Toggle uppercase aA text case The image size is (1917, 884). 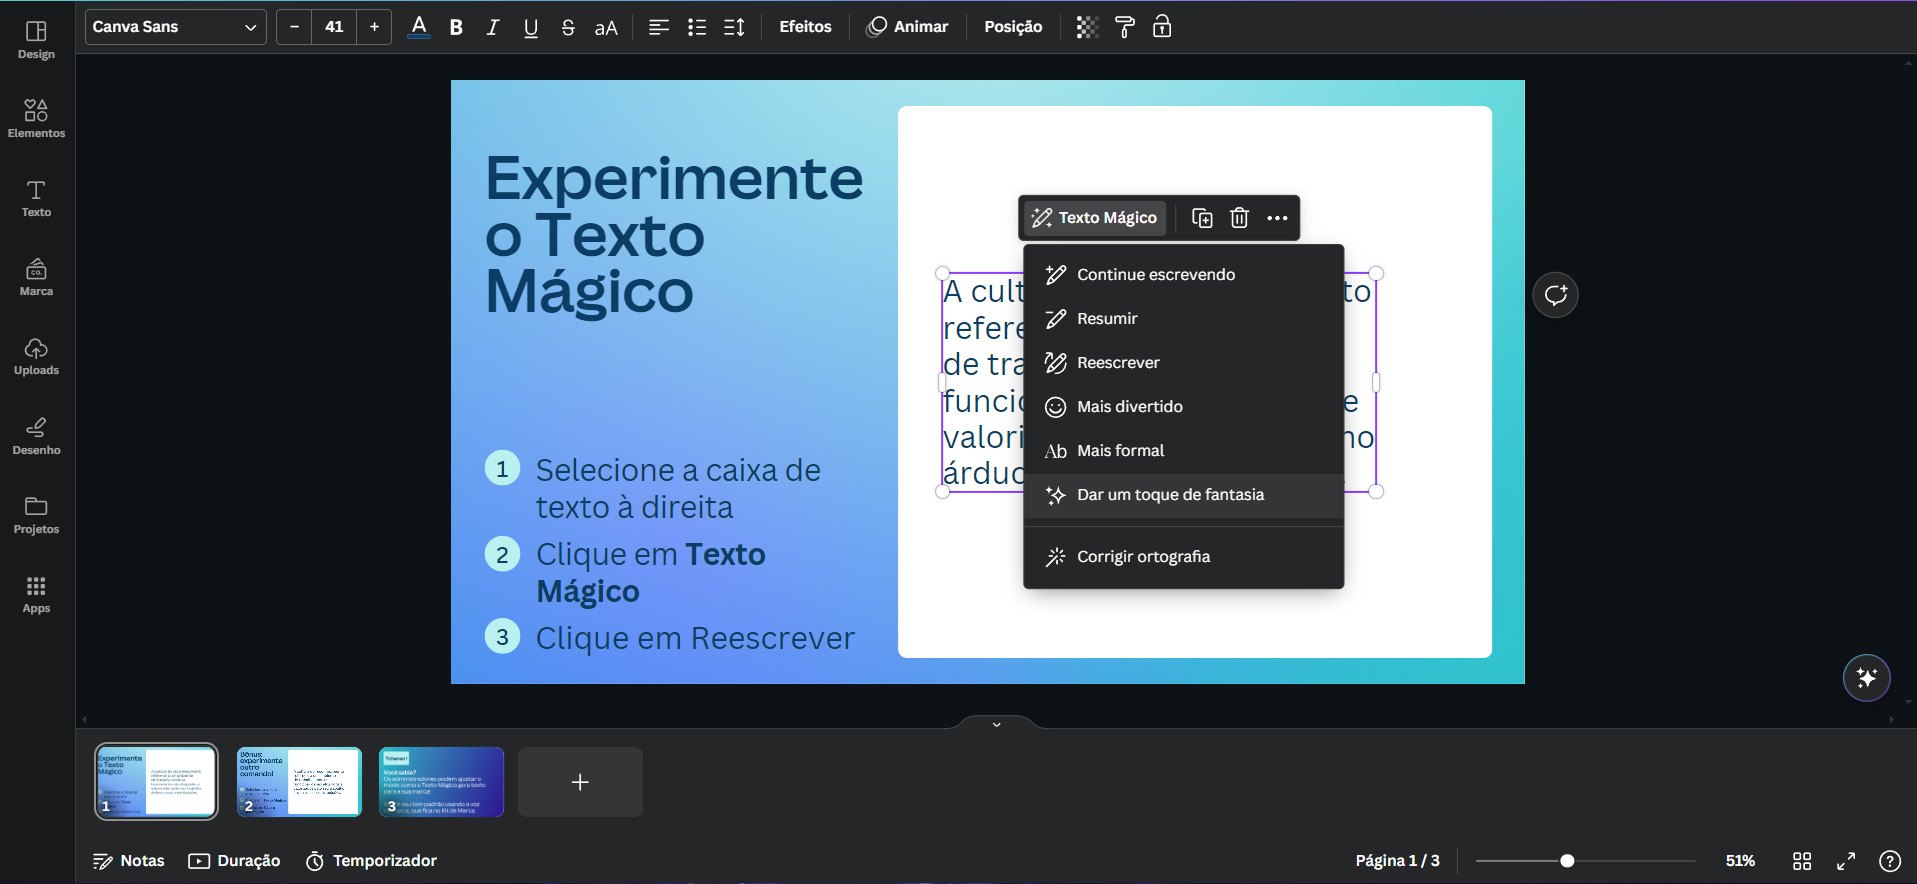(606, 27)
